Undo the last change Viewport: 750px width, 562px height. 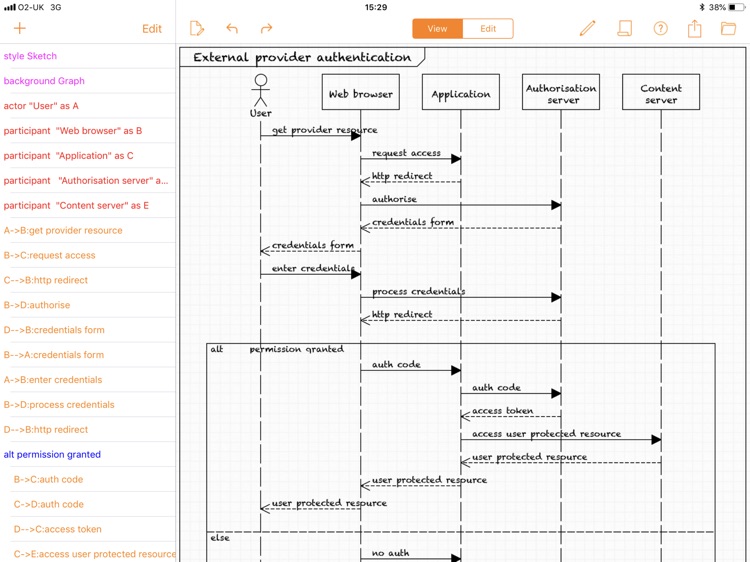232,28
